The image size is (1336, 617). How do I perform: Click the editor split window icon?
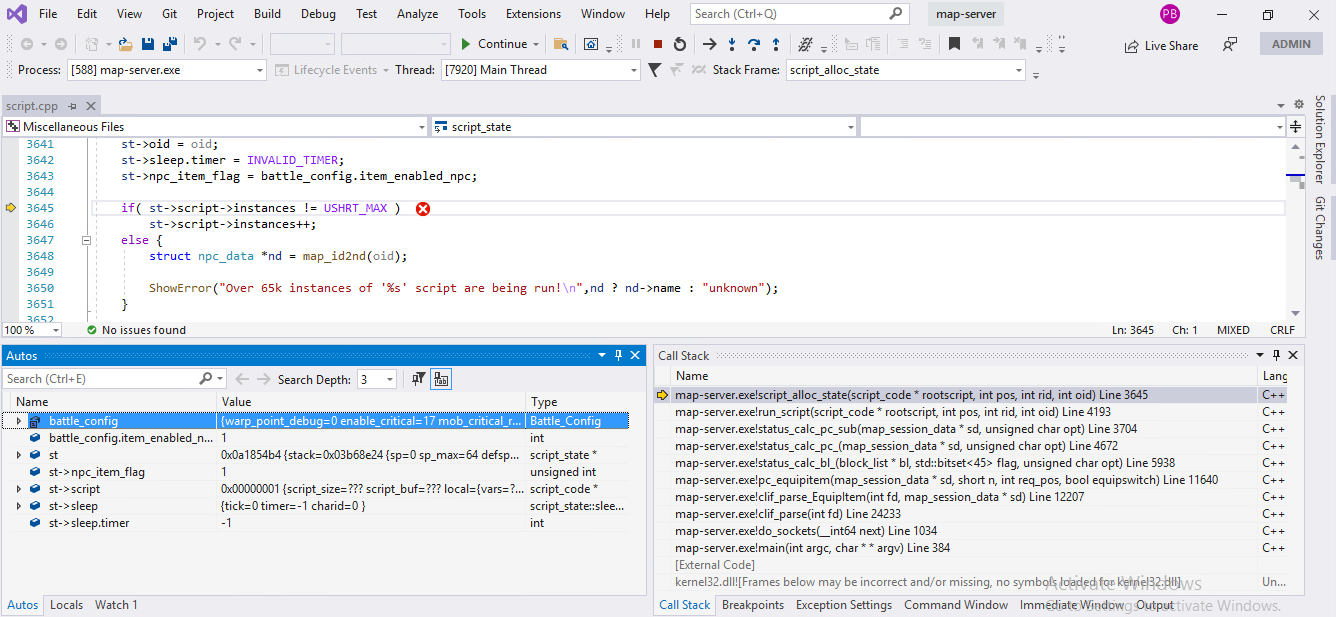click(1296, 127)
